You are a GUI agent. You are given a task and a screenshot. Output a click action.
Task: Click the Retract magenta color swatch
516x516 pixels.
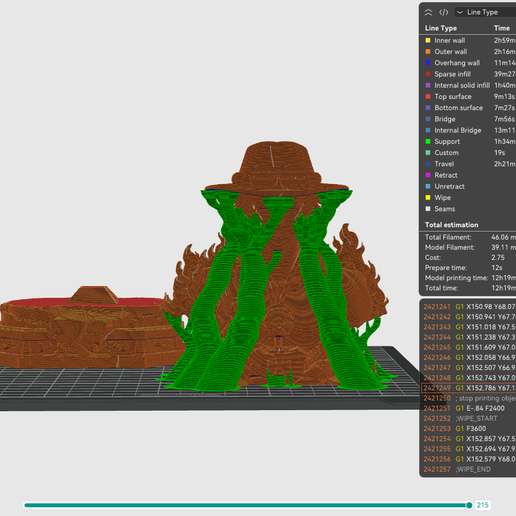point(428,175)
